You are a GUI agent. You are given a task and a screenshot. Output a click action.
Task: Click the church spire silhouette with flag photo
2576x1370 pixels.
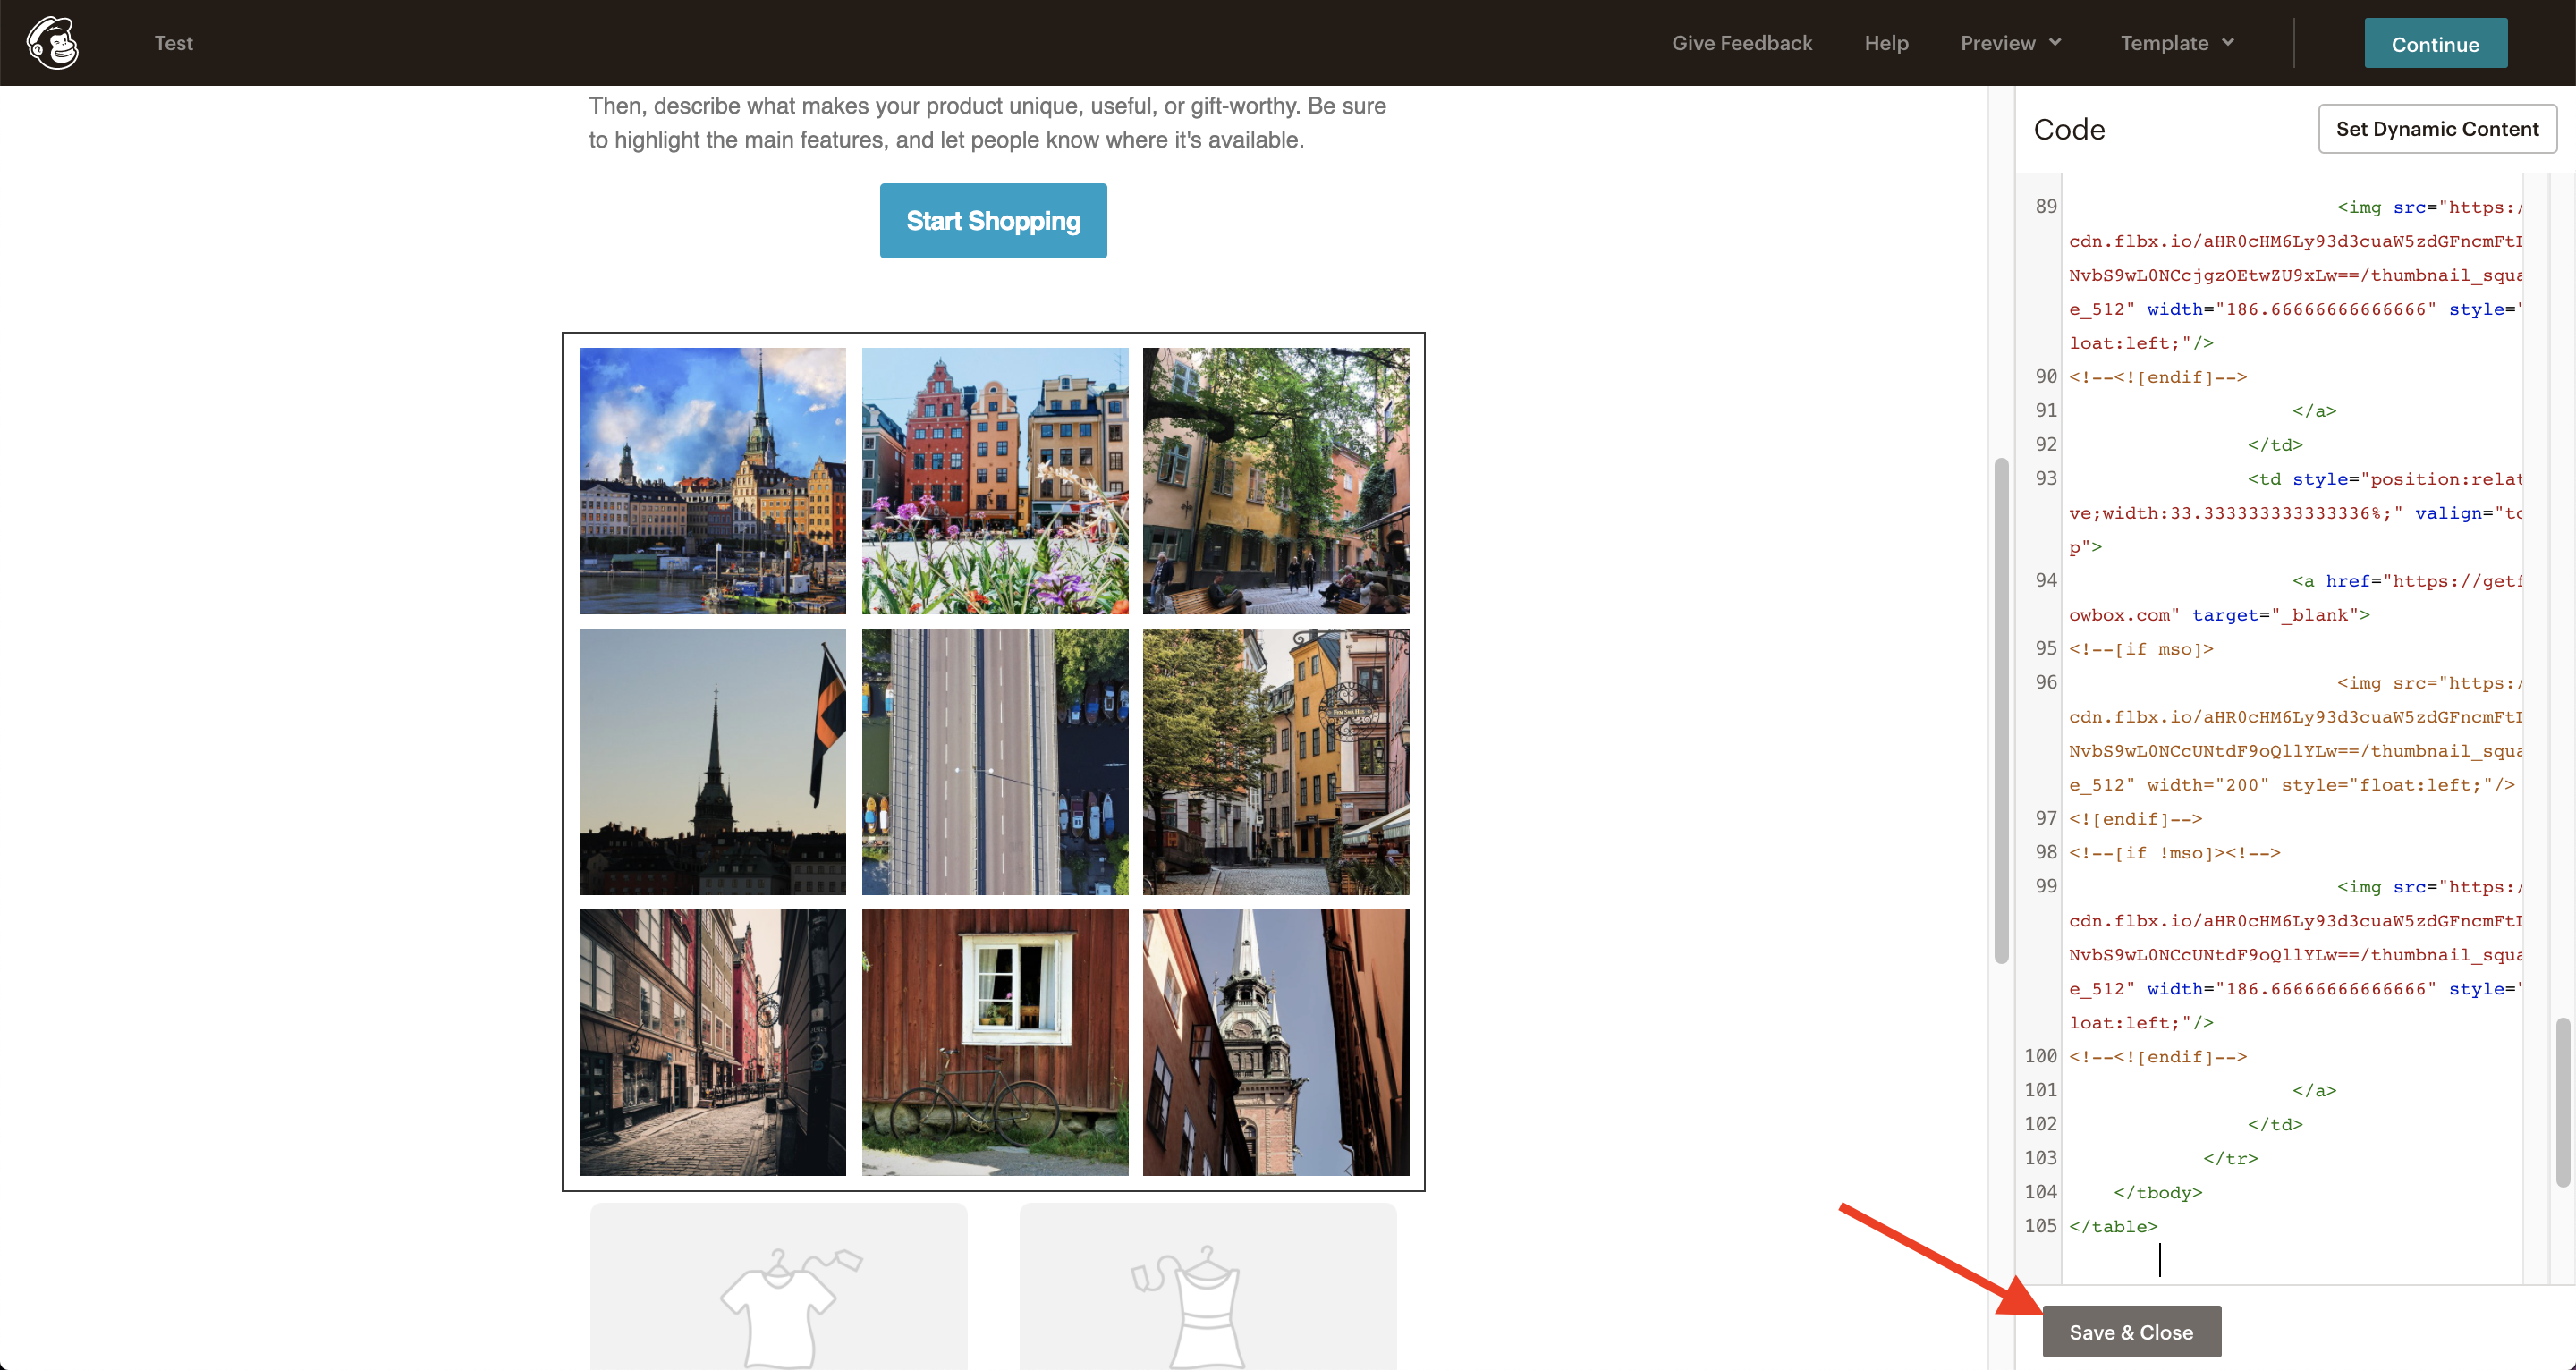click(712, 762)
